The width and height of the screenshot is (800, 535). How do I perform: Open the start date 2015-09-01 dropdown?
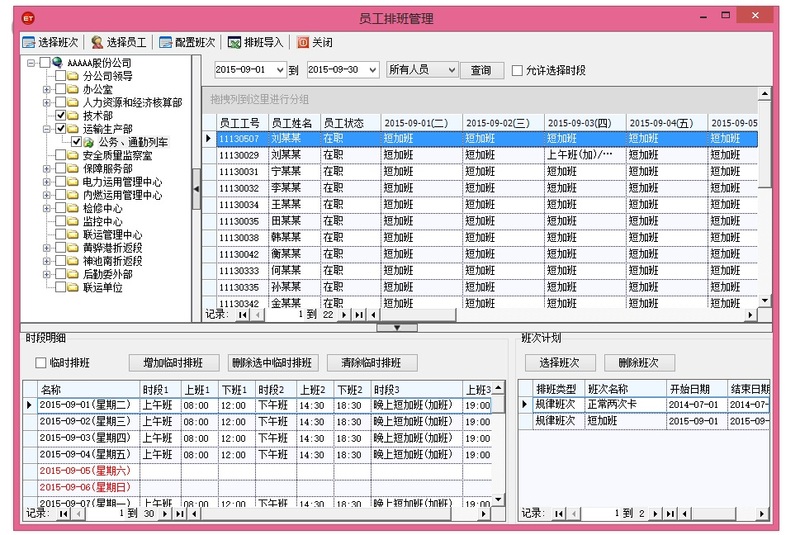point(280,70)
